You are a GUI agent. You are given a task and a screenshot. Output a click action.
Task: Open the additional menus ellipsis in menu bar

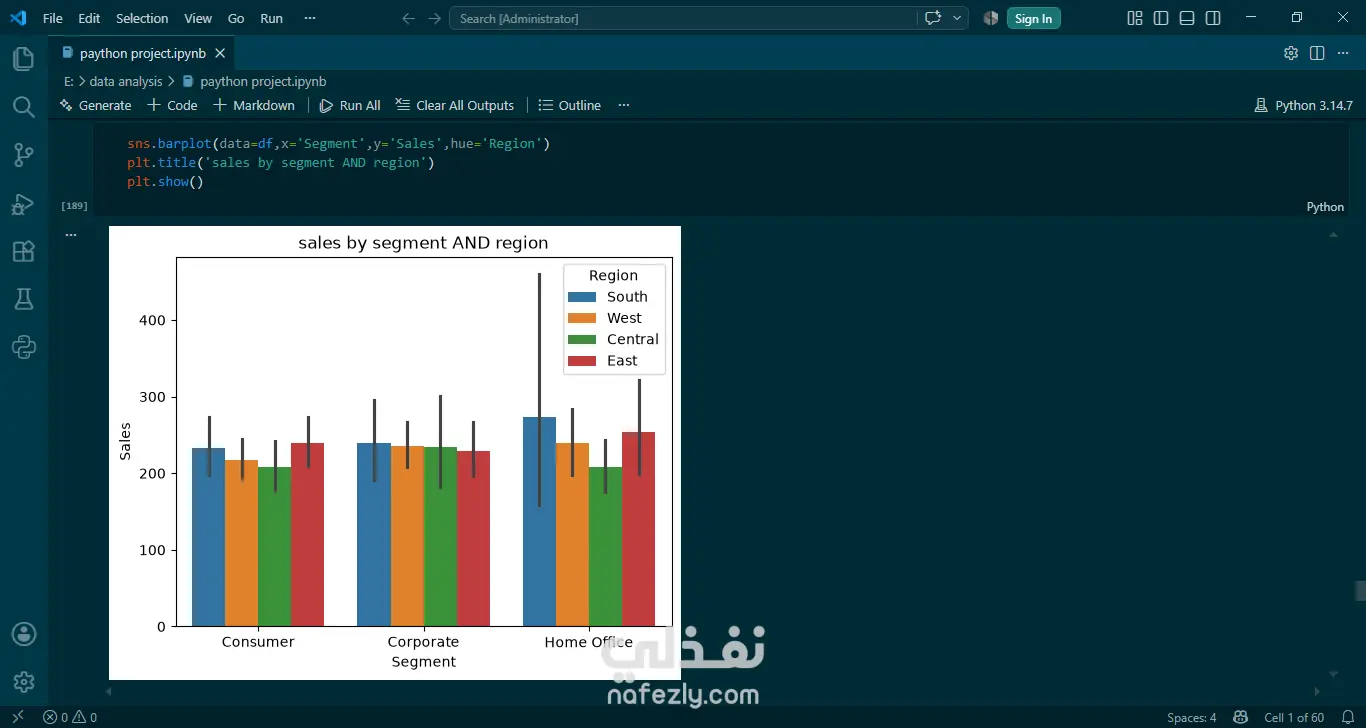click(309, 18)
